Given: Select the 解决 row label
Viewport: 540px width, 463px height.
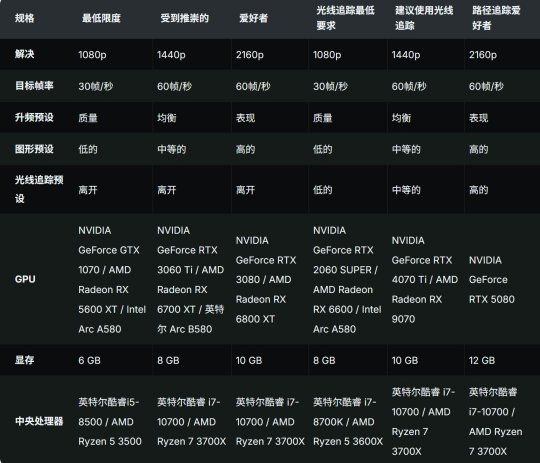Looking at the screenshot, I should click(x=24, y=54).
